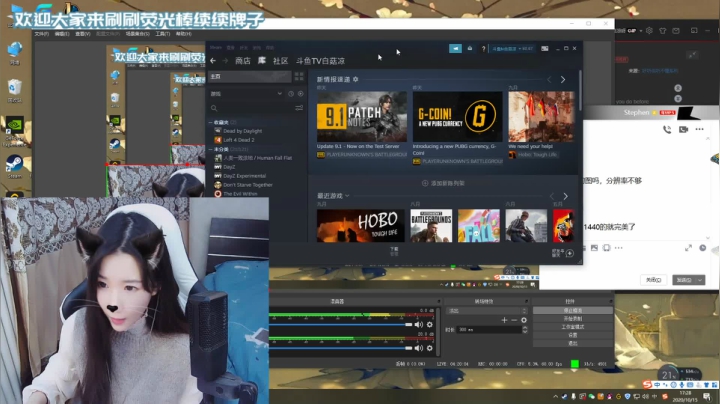Go back with Steam's back arrow
720x404 pixels.
click(213, 61)
